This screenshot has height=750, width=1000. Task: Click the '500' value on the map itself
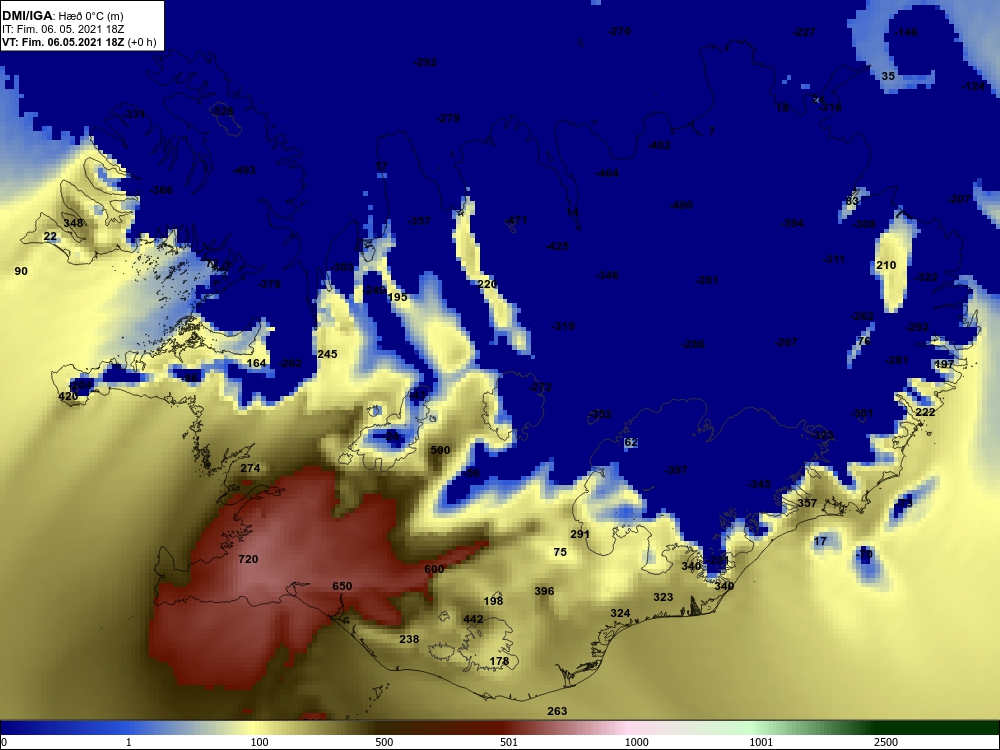[x=440, y=450]
